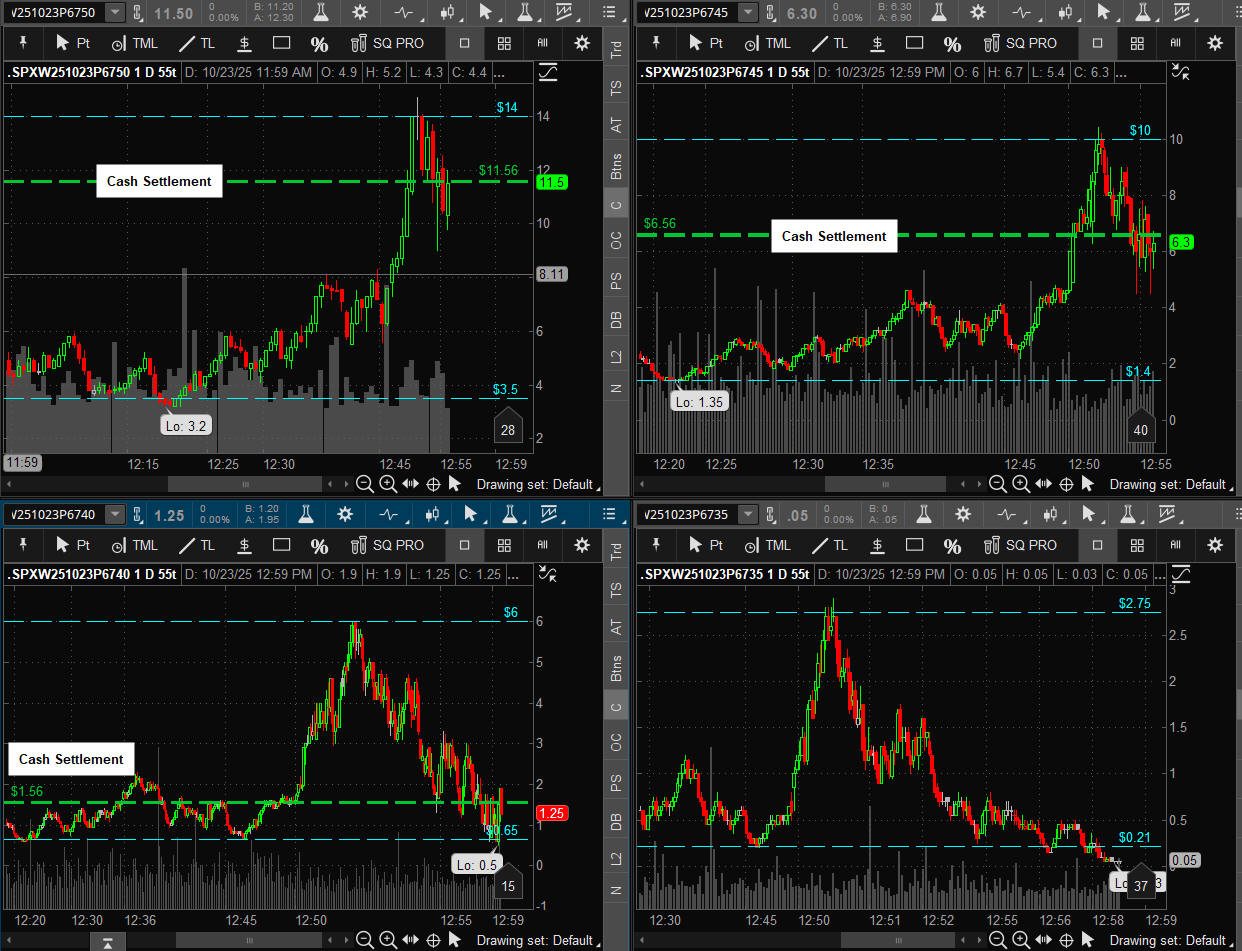This screenshot has height=951, width=1242.
Task: Click price level tool in bottom-right chart
Action: point(877,545)
